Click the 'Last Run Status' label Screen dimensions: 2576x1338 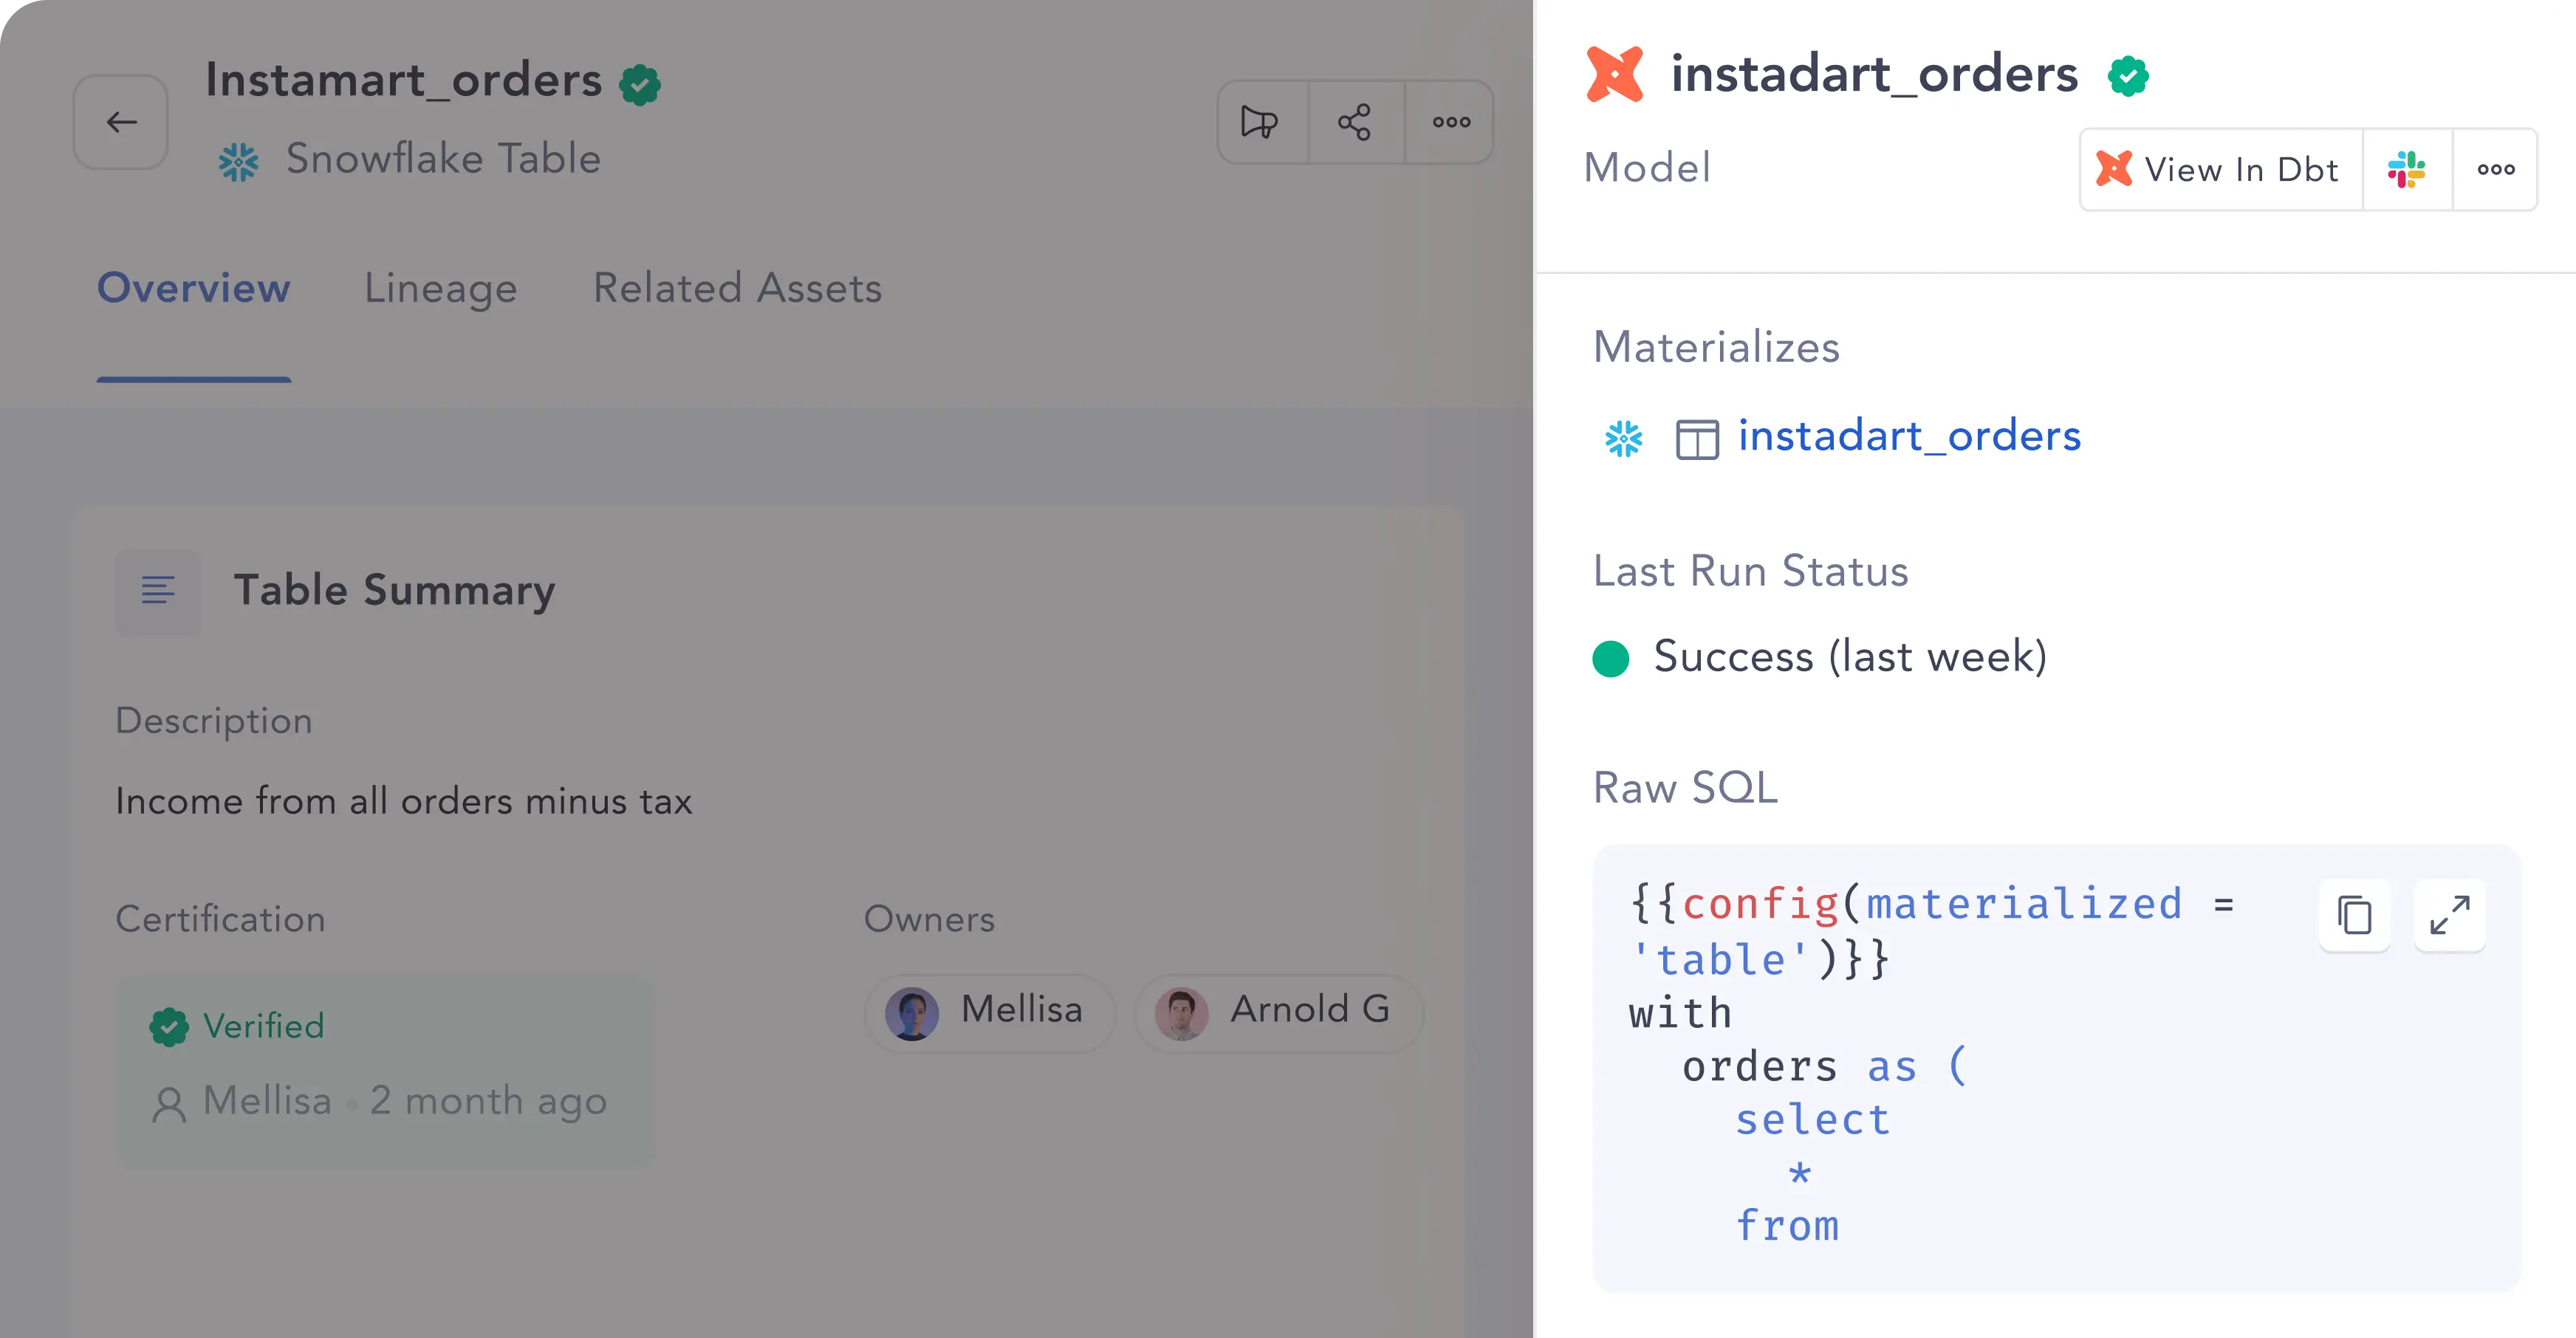1751,571
